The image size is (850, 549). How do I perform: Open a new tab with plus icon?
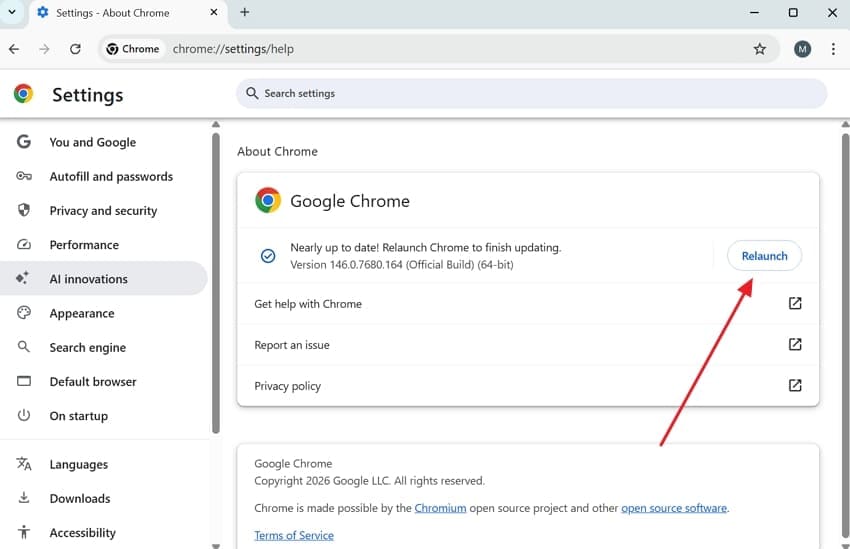(244, 12)
